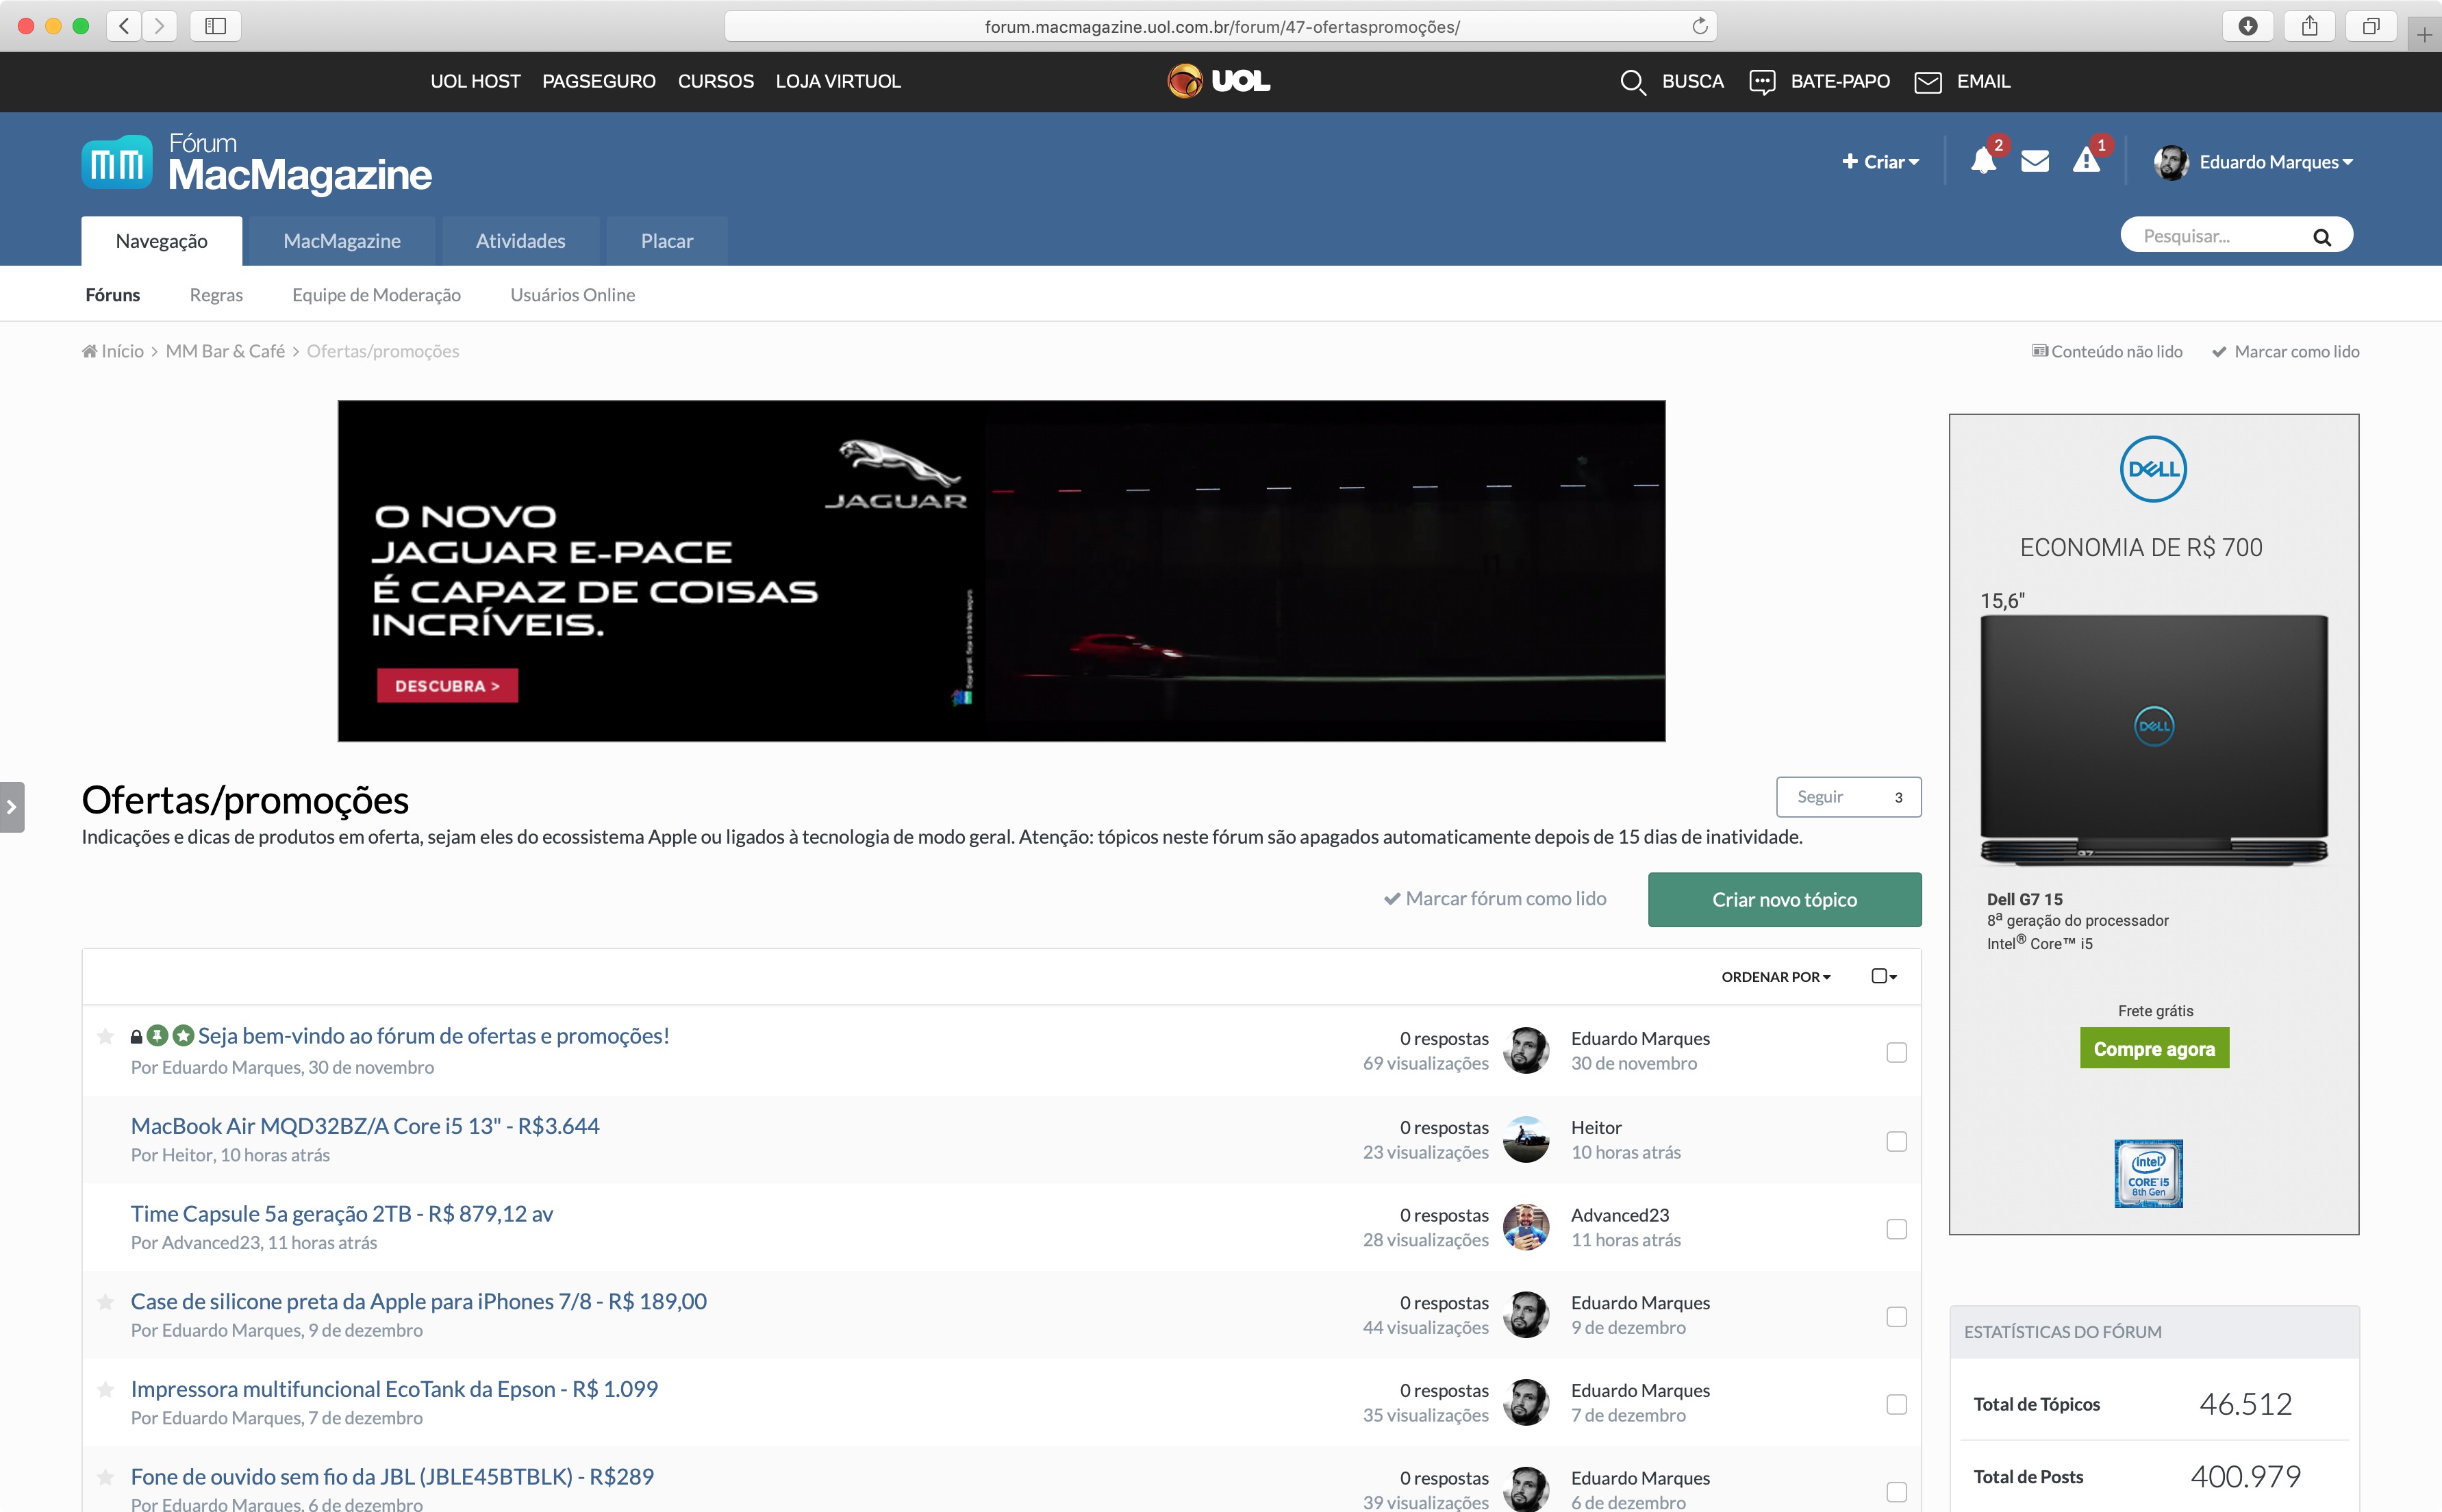Open Time Capsule 5a geração 2TB topic
This screenshot has height=1512, width=2442.
tap(342, 1214)
